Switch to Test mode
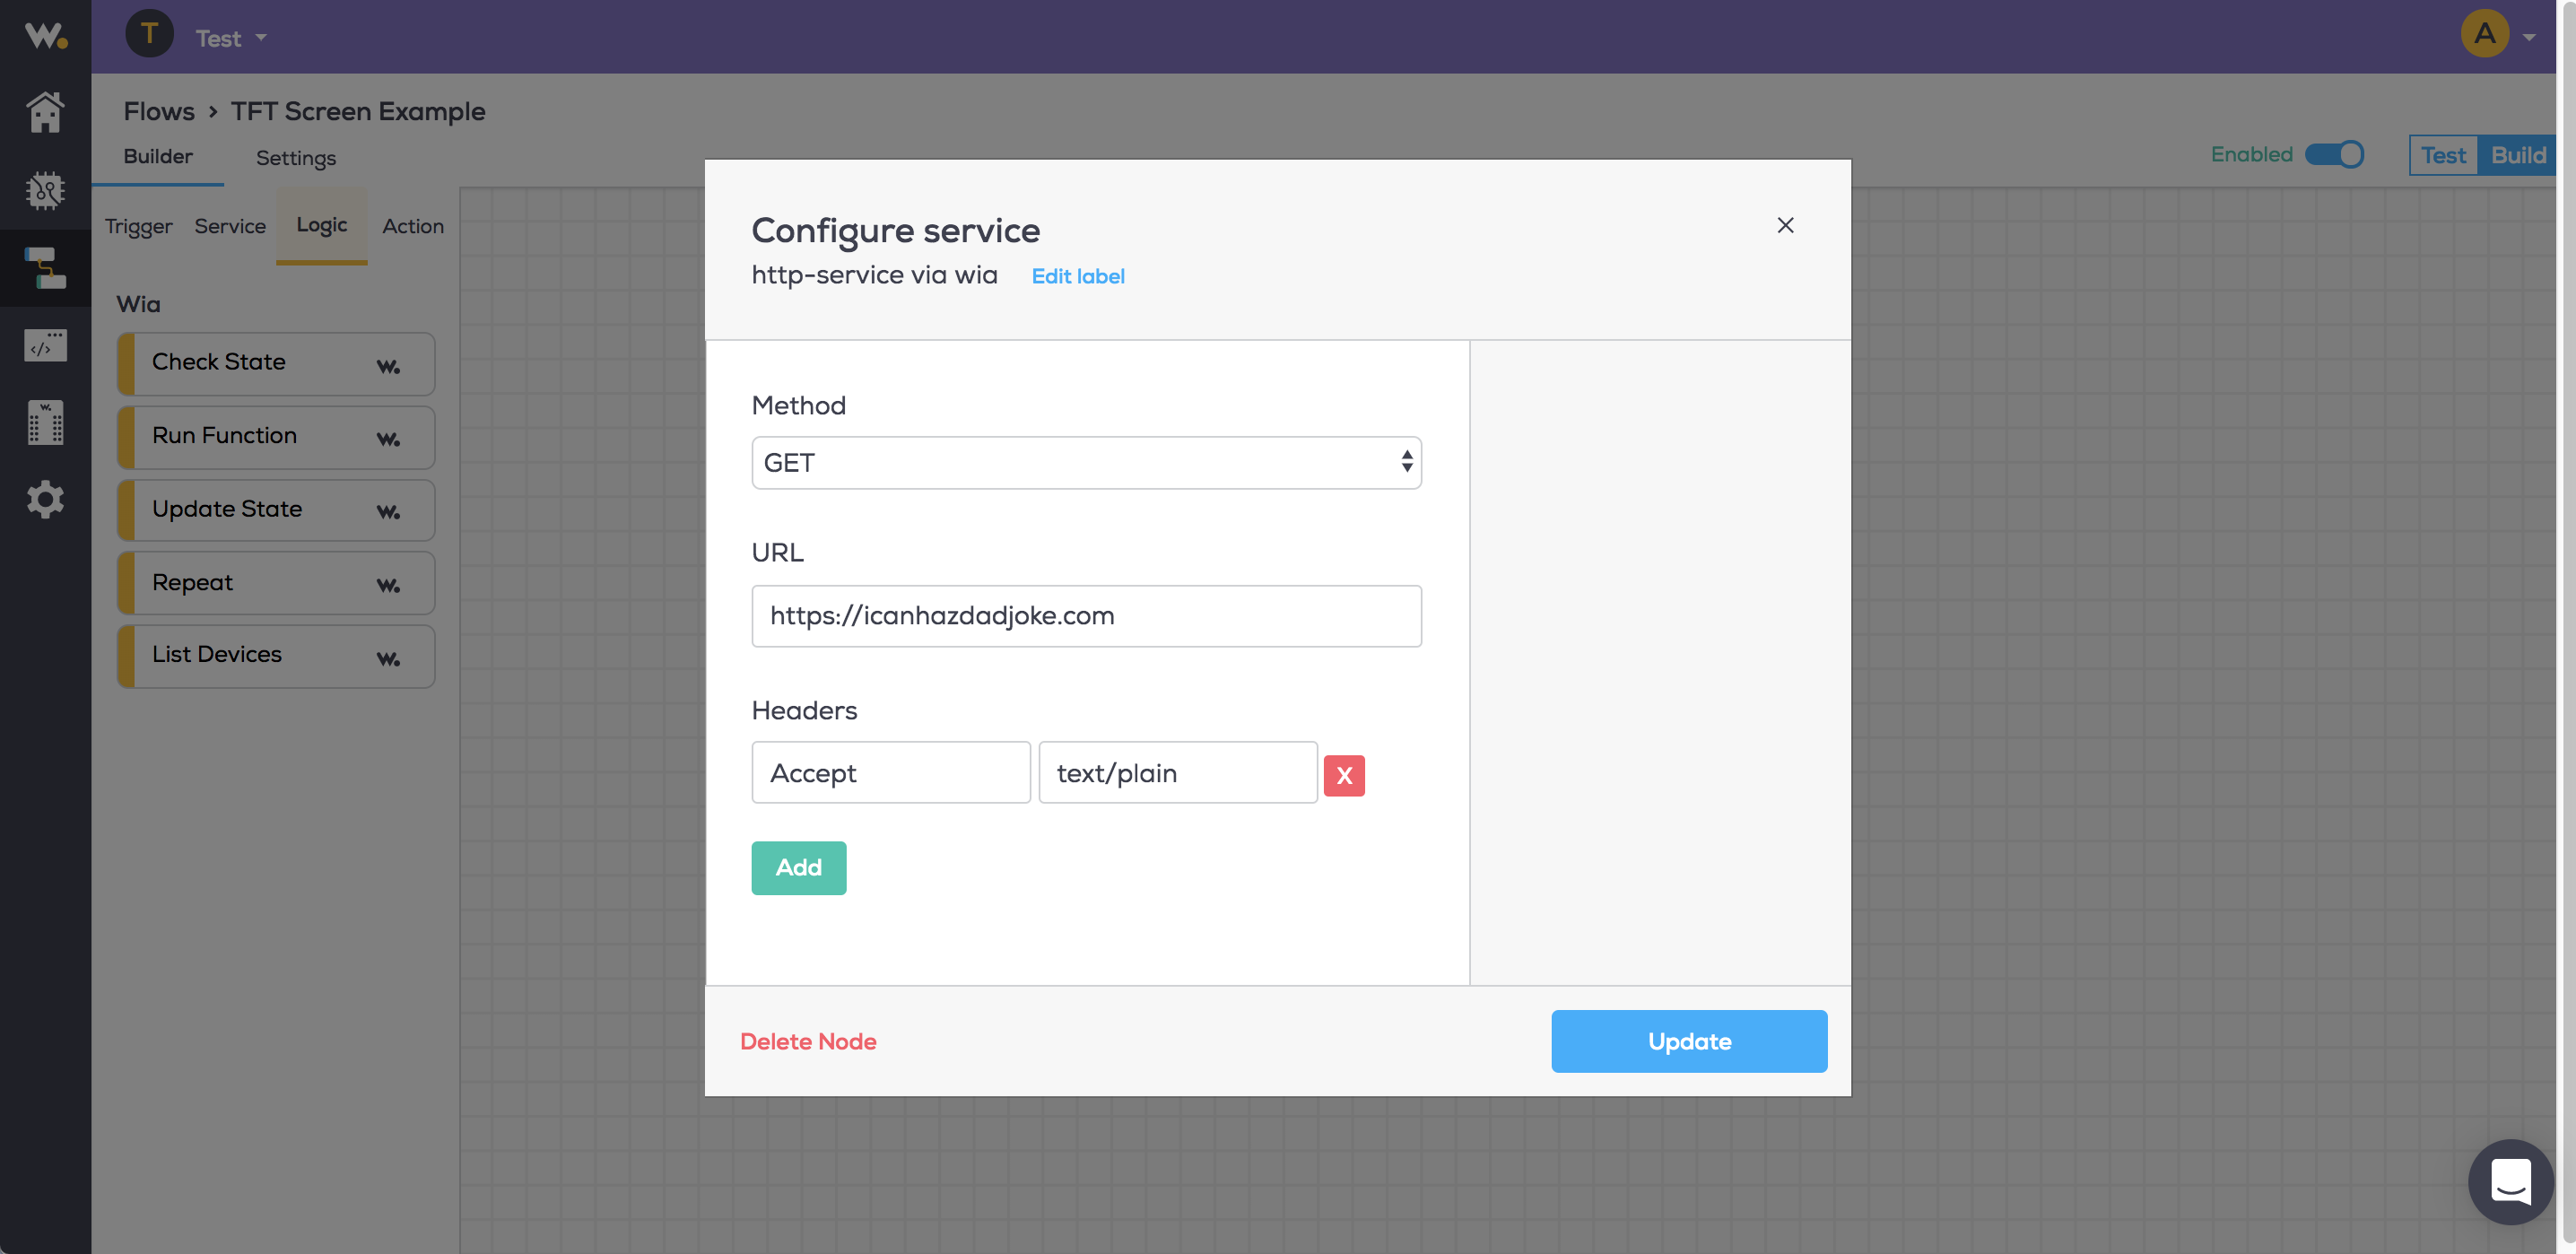2576x1254 pixels. click(2443, 155)
